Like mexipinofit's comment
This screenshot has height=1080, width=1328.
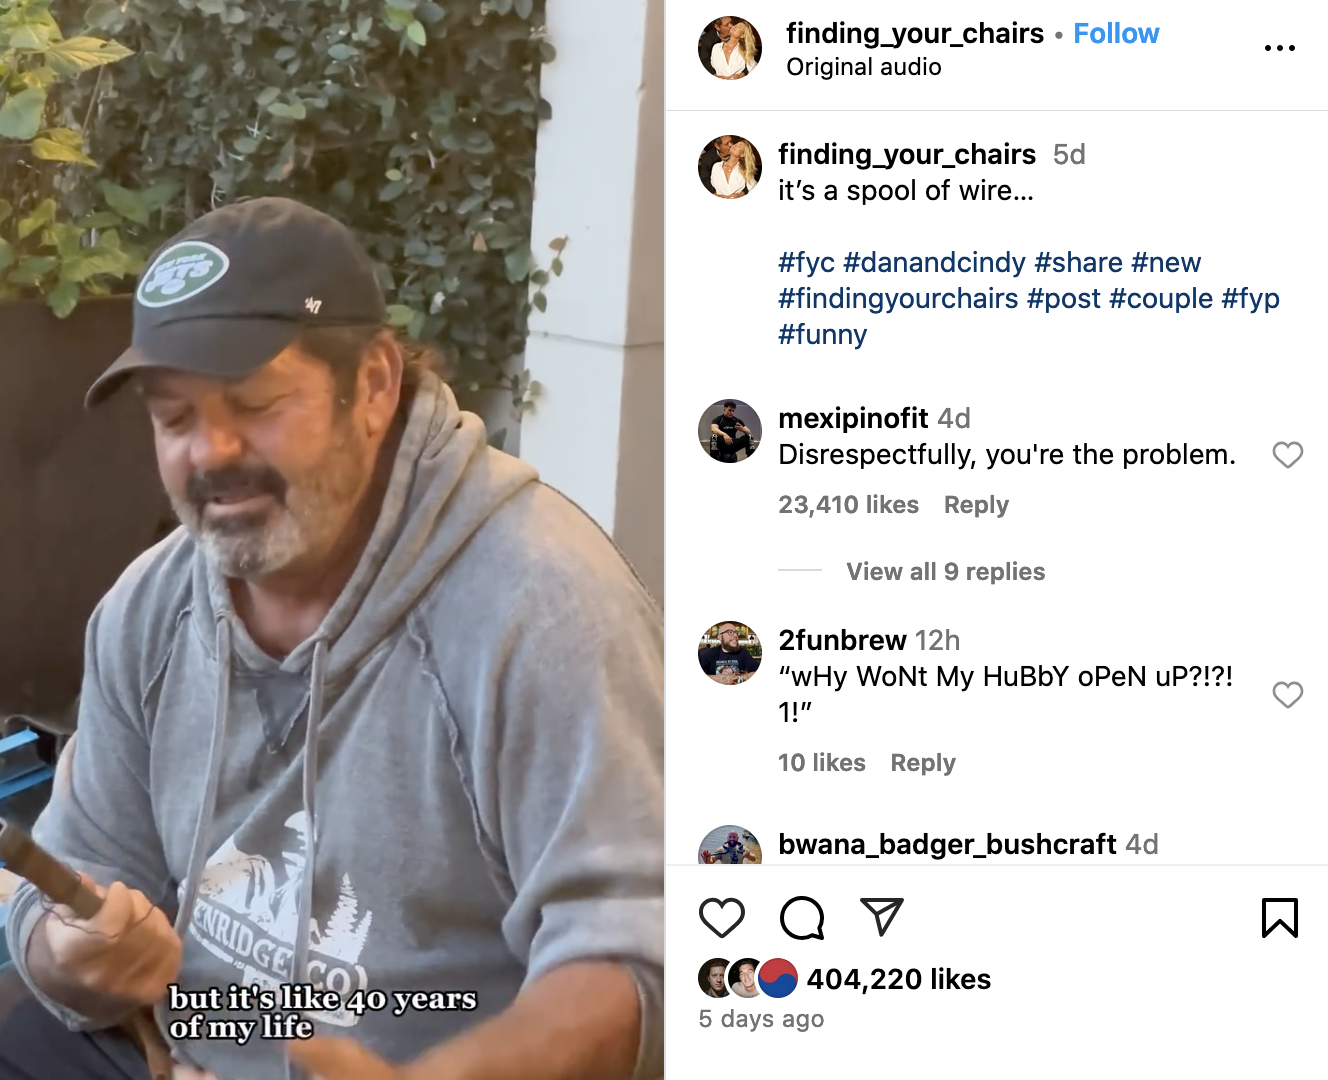1287,455
